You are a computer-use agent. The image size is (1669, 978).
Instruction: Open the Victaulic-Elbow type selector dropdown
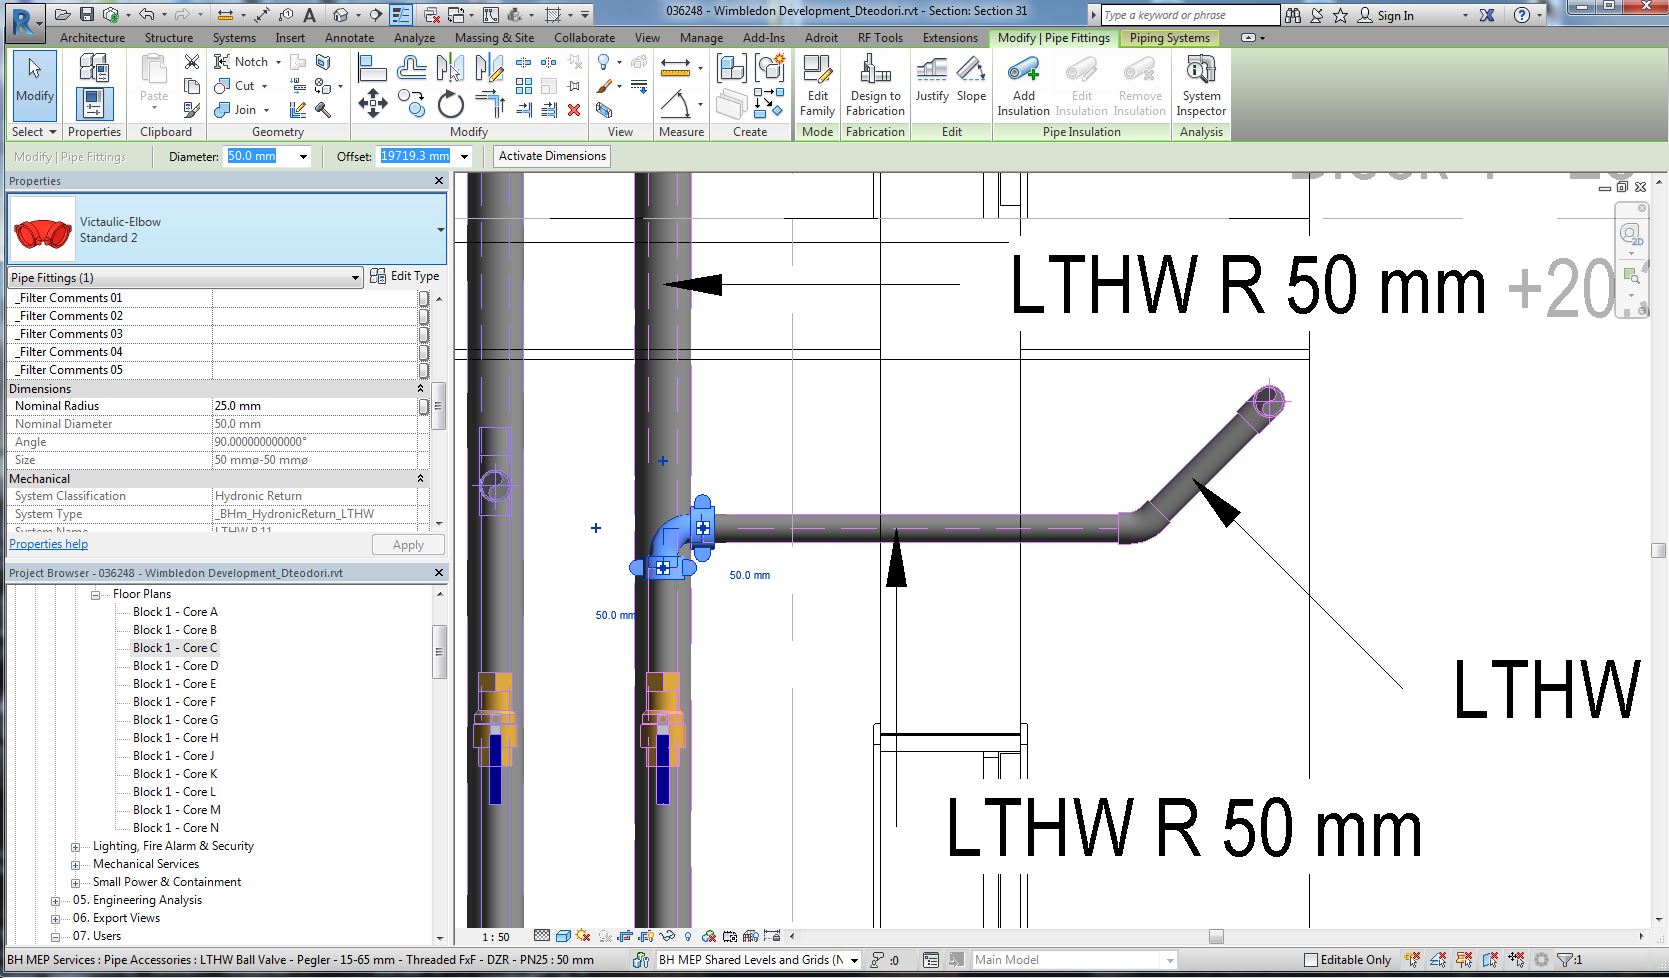tap(440, 230)
